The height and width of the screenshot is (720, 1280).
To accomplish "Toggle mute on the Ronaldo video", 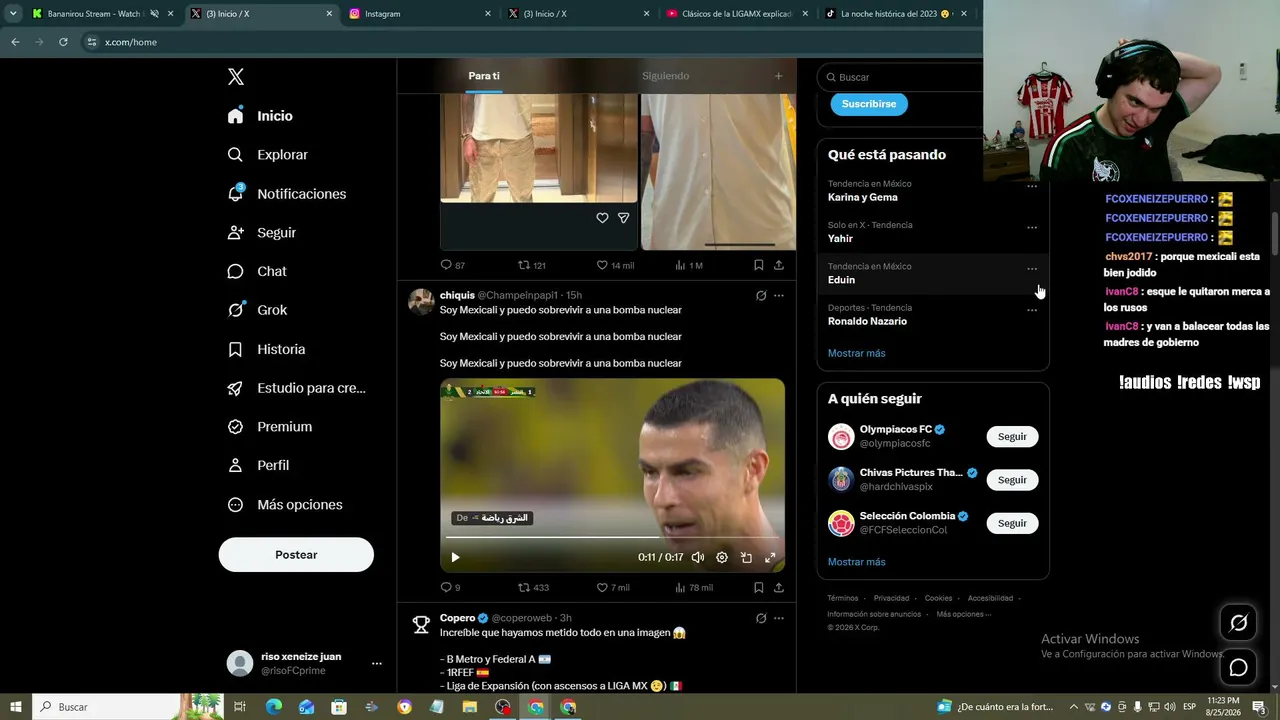I will click(698, 558).
